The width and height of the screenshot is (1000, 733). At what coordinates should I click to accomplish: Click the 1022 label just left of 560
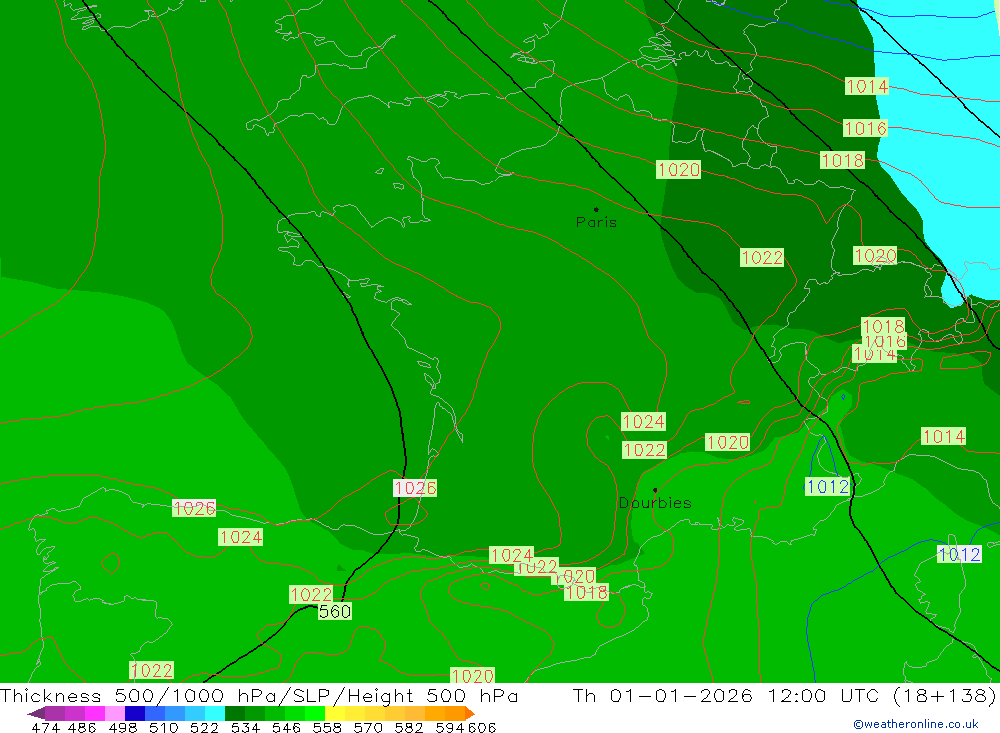tap(311, 595)
